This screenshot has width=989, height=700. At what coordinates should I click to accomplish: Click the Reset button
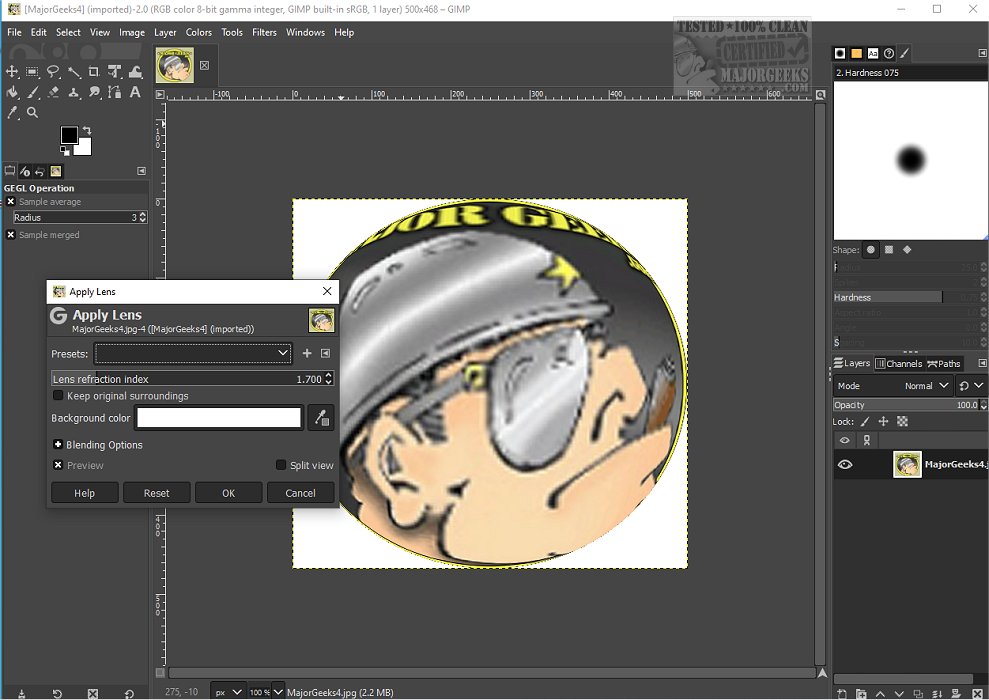(156, 493)
